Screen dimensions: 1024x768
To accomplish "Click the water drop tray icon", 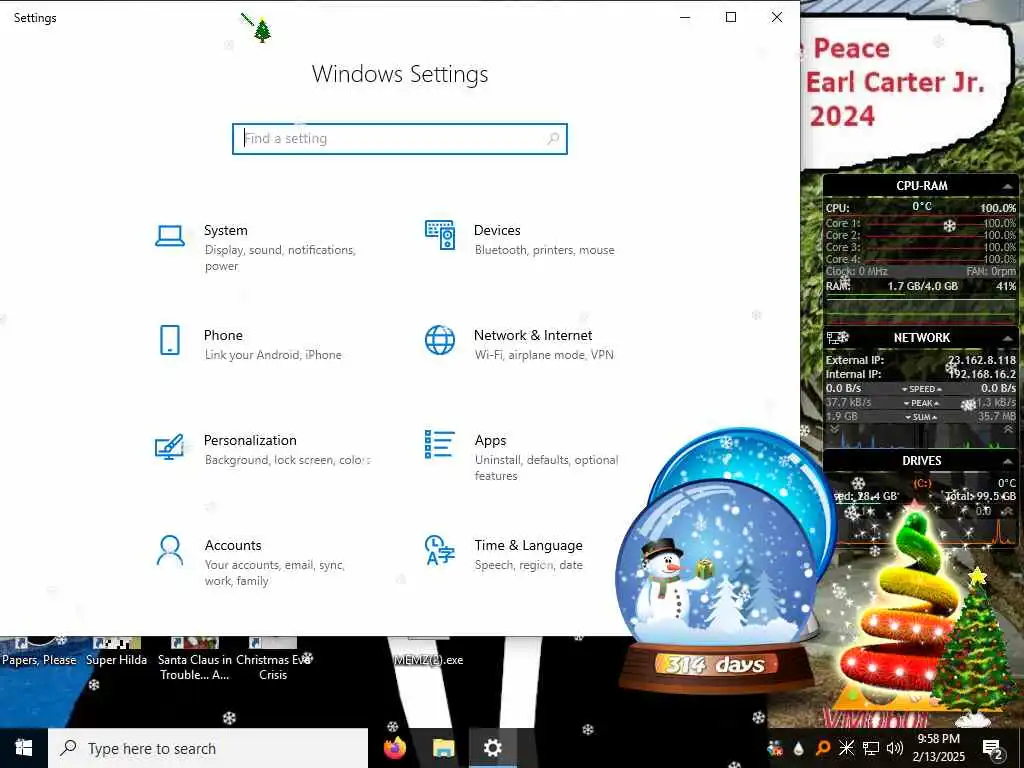I will click(x=798, y=748).
